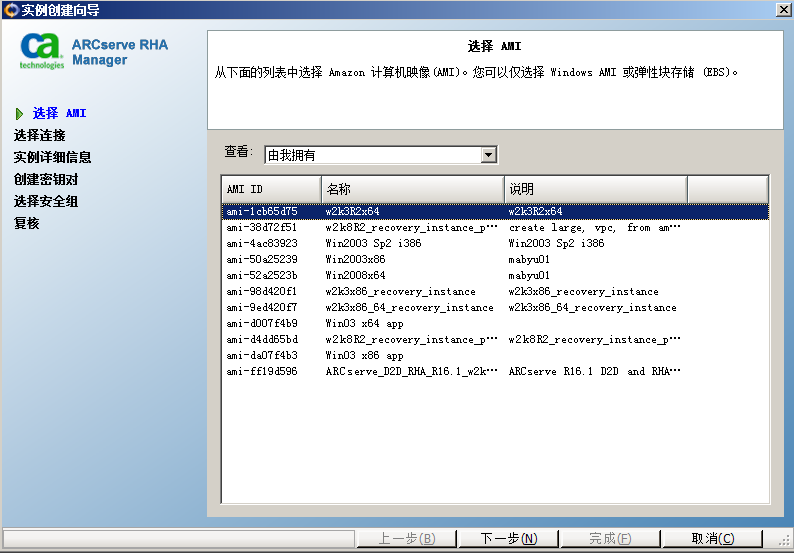Screen dimensions: 794x553
Task: Select row ami-38d72f51
Action: coord(495,227)
